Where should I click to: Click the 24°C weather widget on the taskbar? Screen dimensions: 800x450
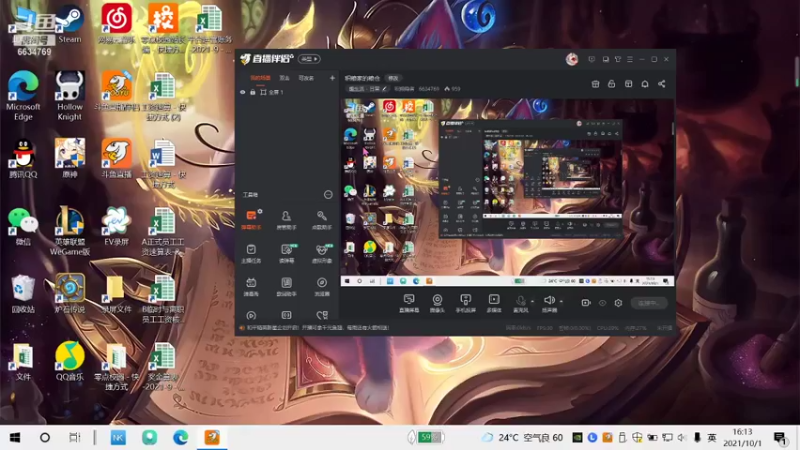(522, 438)
